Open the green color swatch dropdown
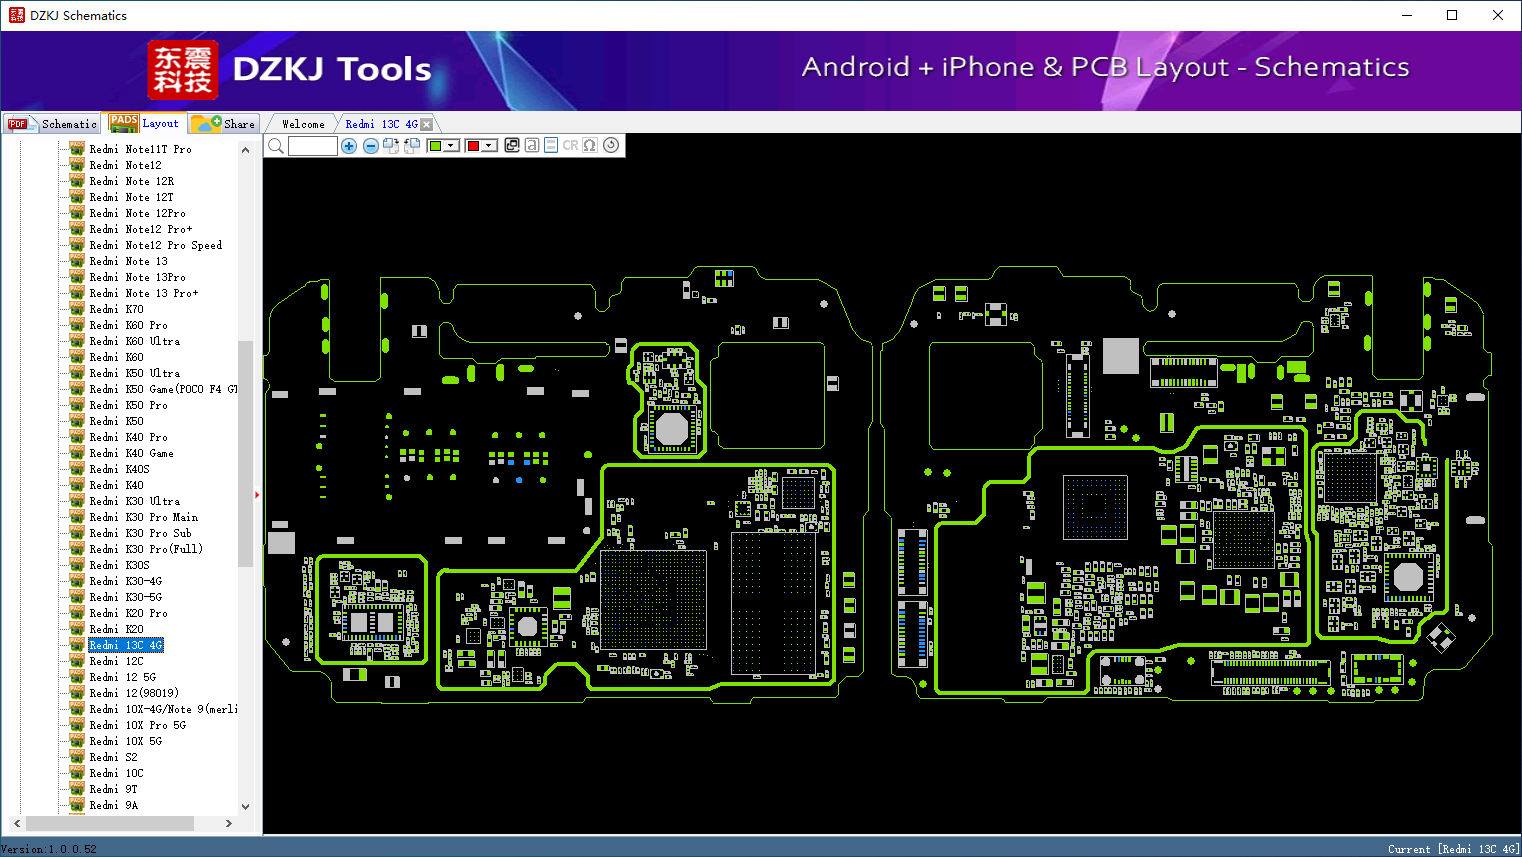Viewport: 1522px width, 857px height. [x=452, y=146]
